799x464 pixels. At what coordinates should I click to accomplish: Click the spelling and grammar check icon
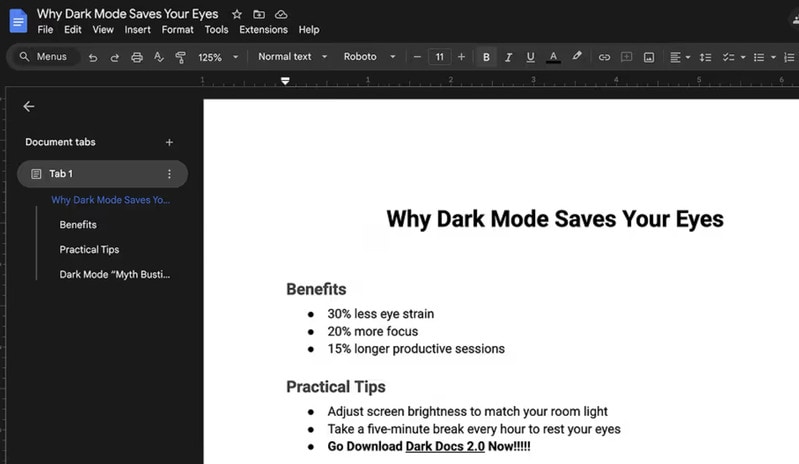coord(159,57)
